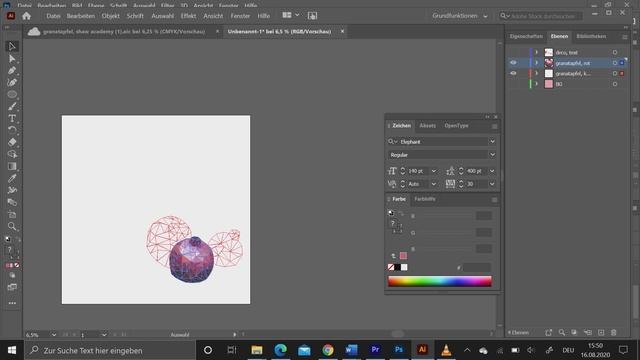Expand the 'granatapfel, k...' layer

click(537, 73)
